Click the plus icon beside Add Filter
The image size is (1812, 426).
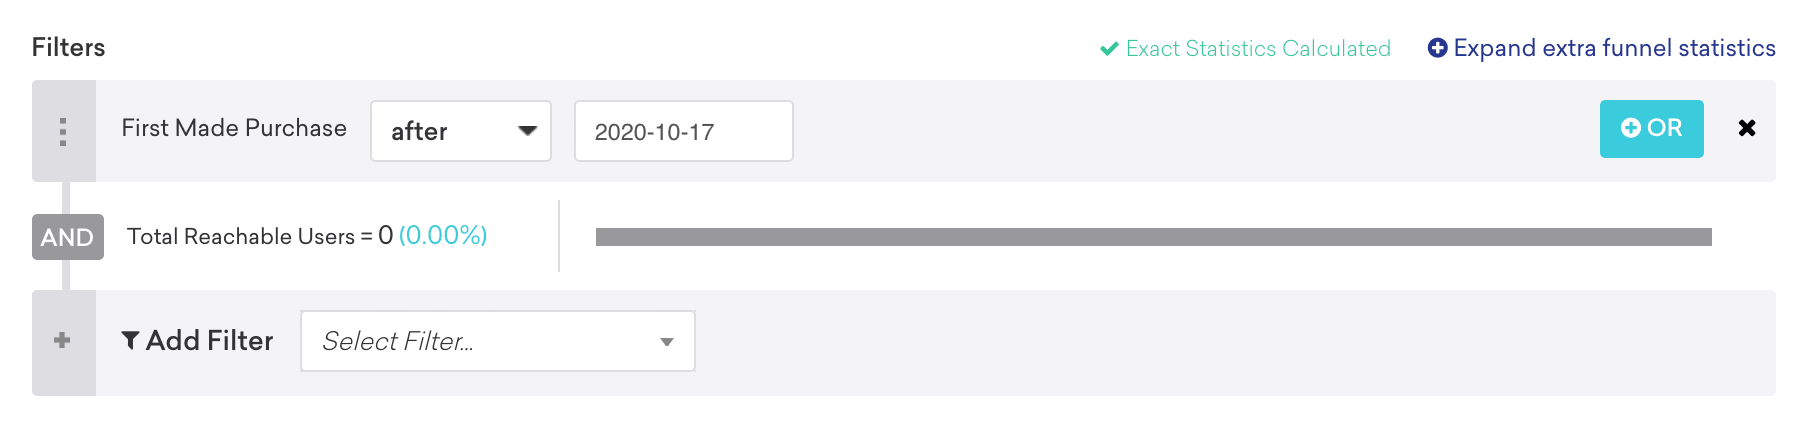pos(62,341)
